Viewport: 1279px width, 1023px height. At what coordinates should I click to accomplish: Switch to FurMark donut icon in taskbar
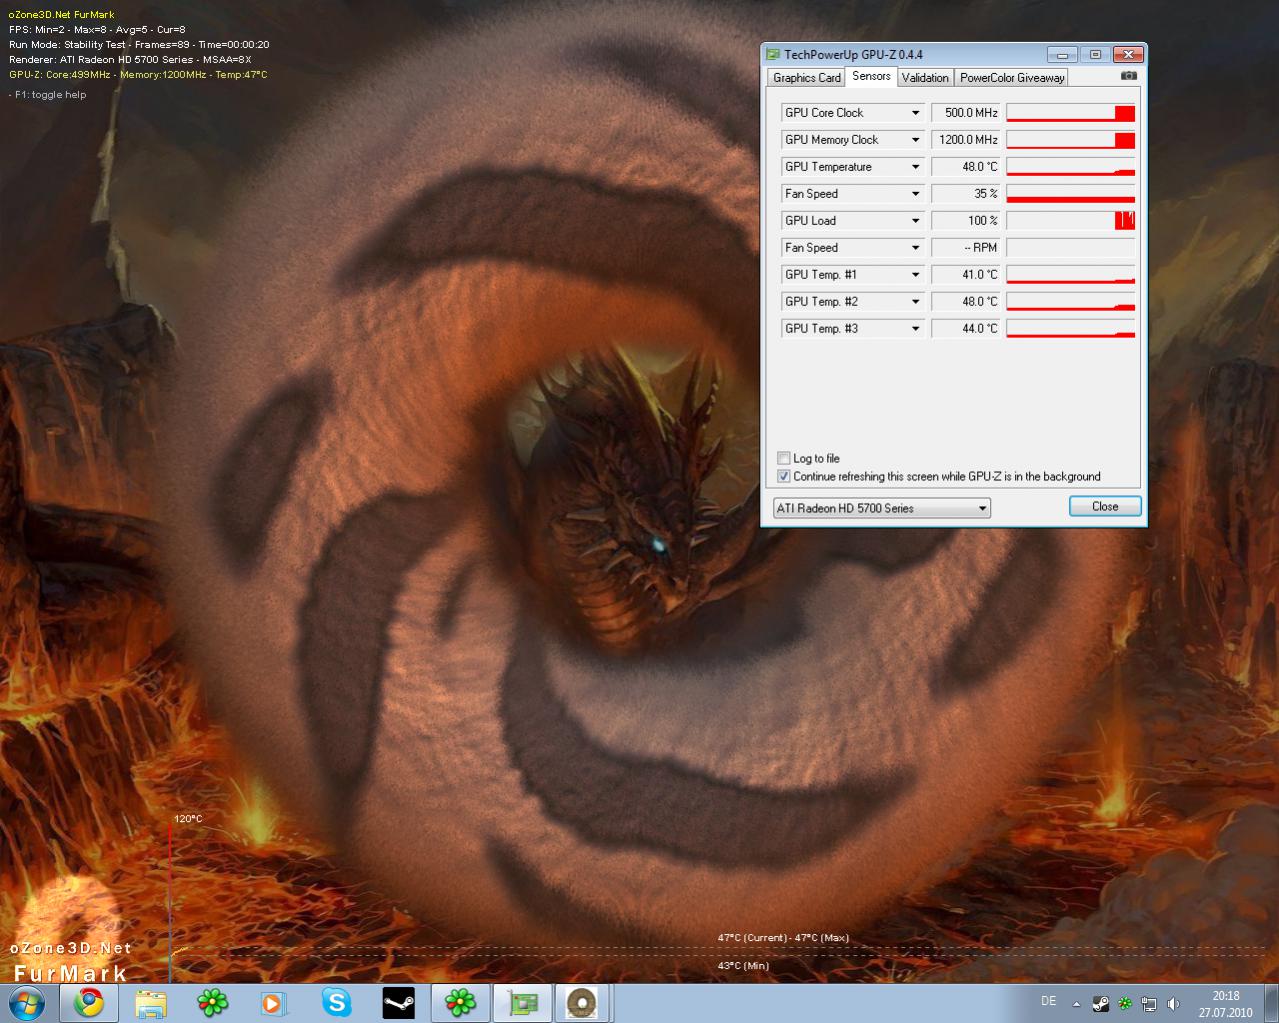point(583,1003)
